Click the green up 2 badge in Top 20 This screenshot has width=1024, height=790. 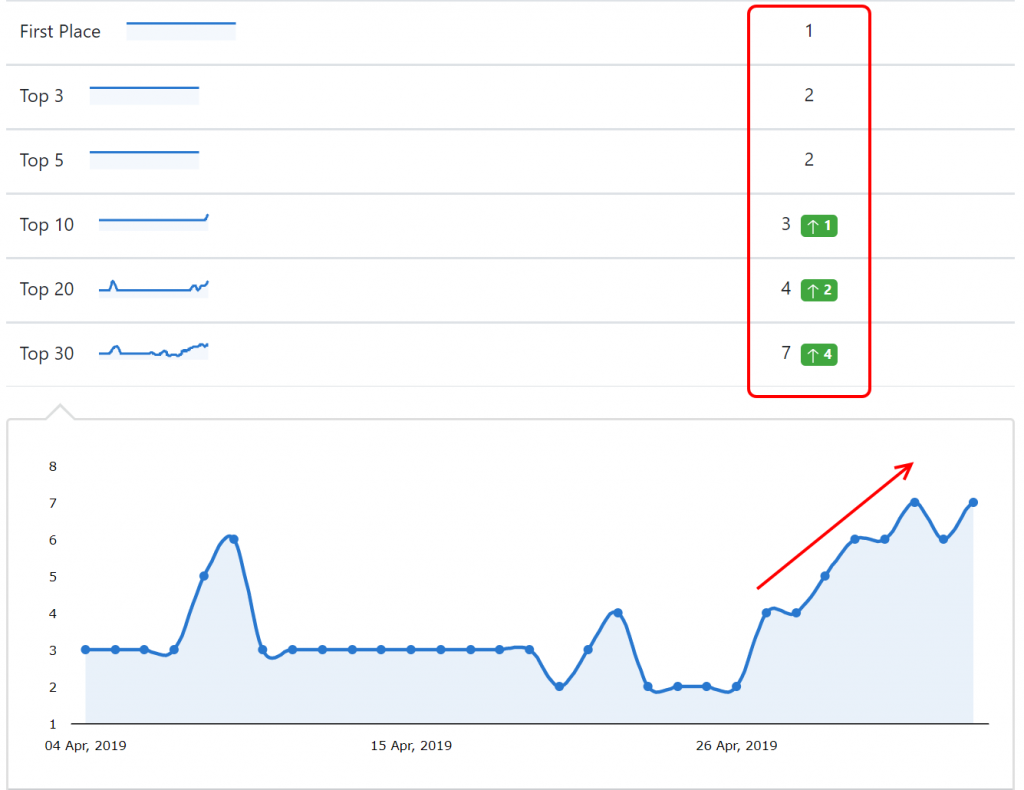(820, 290)
